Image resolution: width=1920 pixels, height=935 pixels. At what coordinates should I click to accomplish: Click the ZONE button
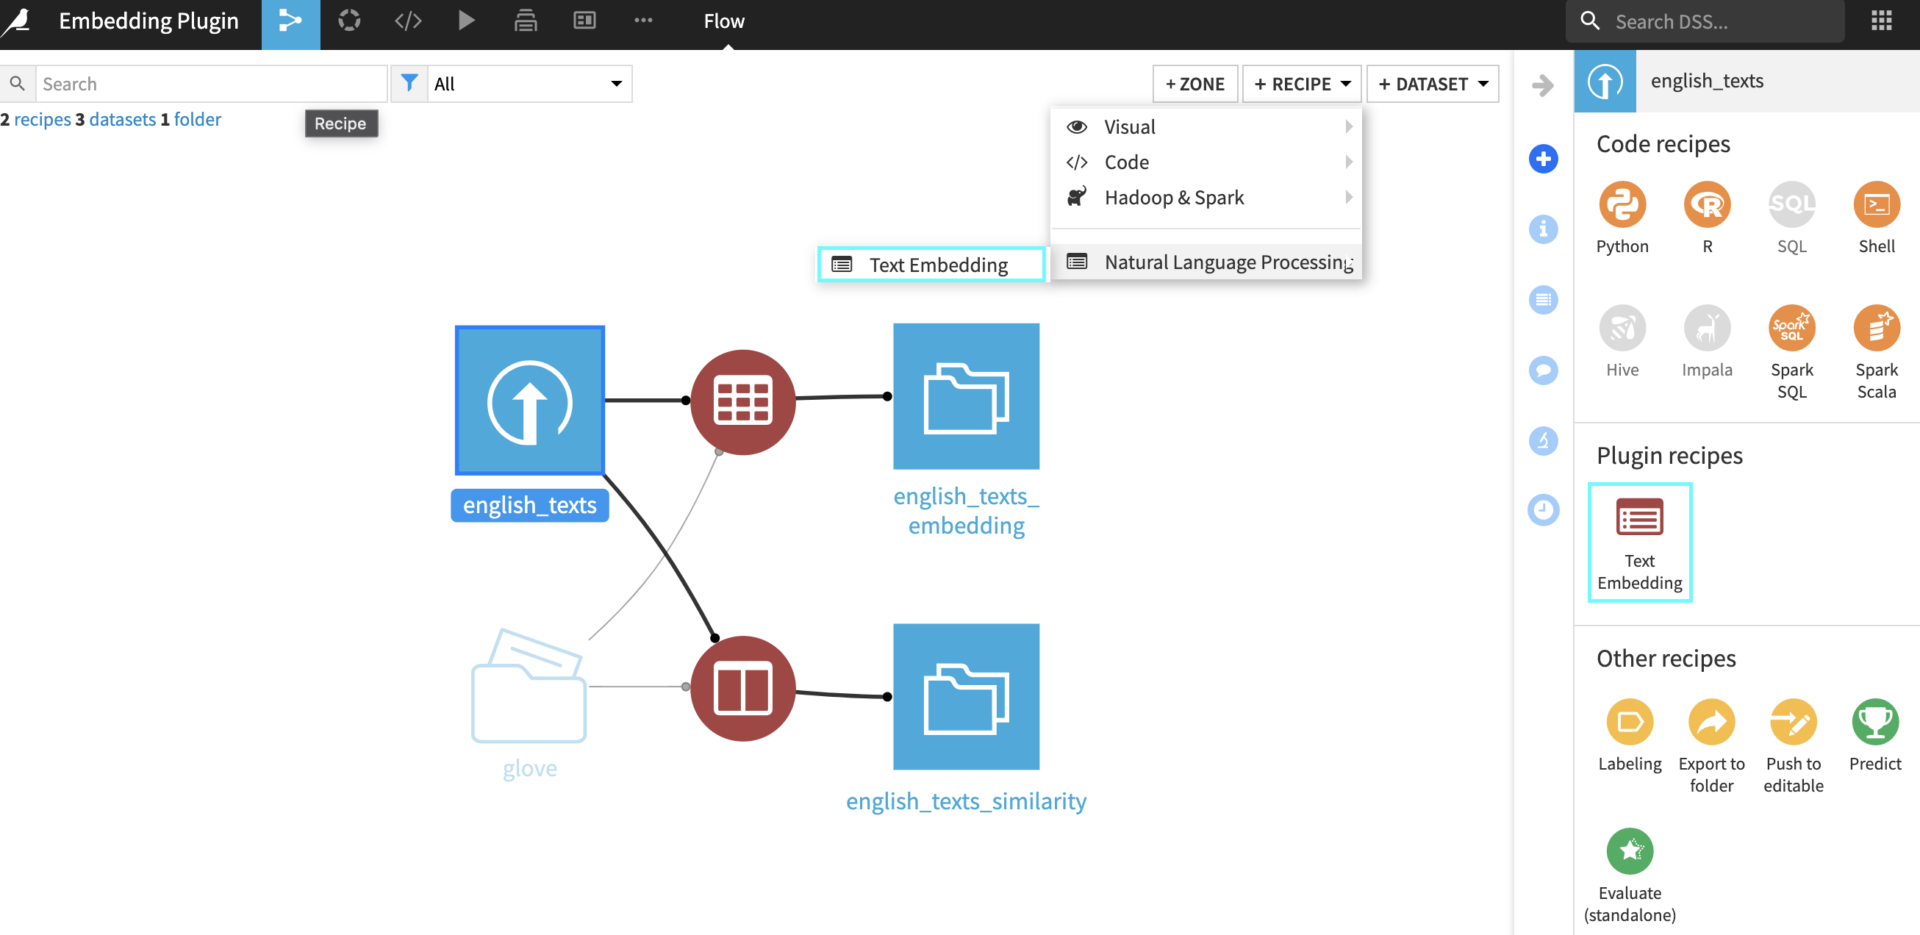(x=1194, y=83)
